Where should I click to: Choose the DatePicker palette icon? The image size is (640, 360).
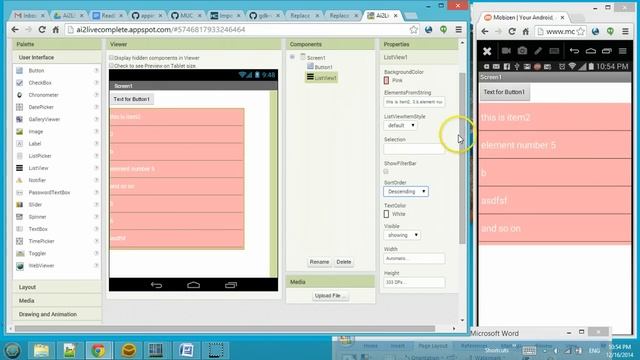pos(20,107)
